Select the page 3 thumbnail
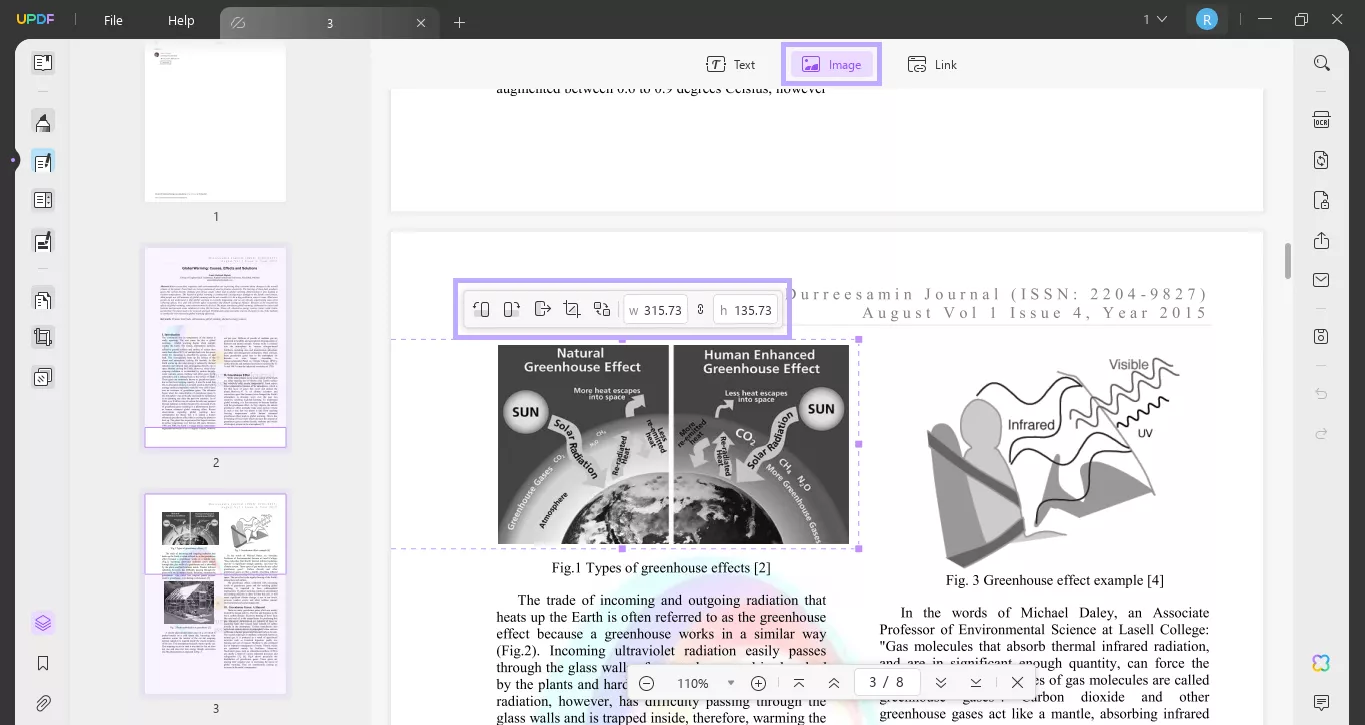1365x725 pixels. 215,594
